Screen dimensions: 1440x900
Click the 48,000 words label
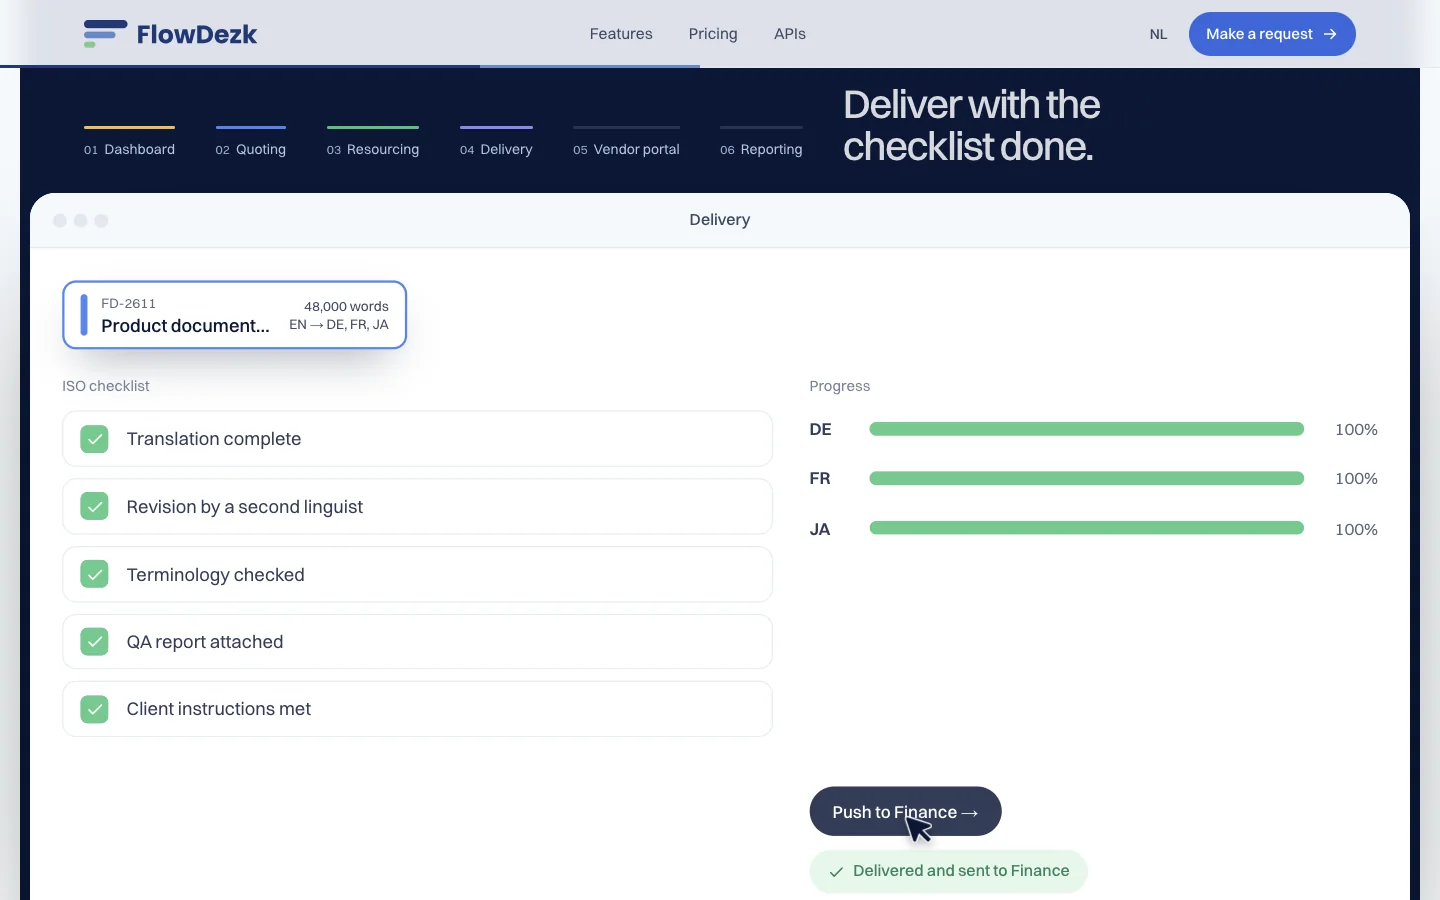[346, 307]
